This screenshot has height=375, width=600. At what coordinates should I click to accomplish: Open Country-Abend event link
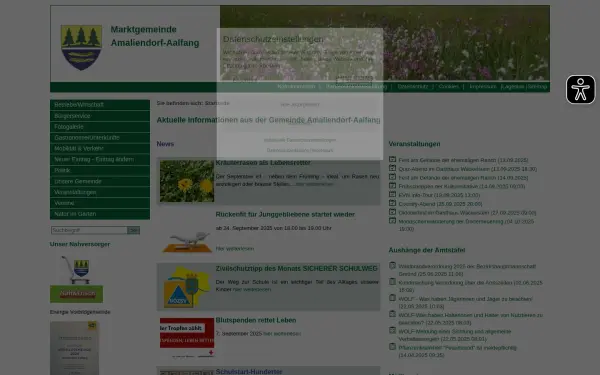tap(440, 204)
